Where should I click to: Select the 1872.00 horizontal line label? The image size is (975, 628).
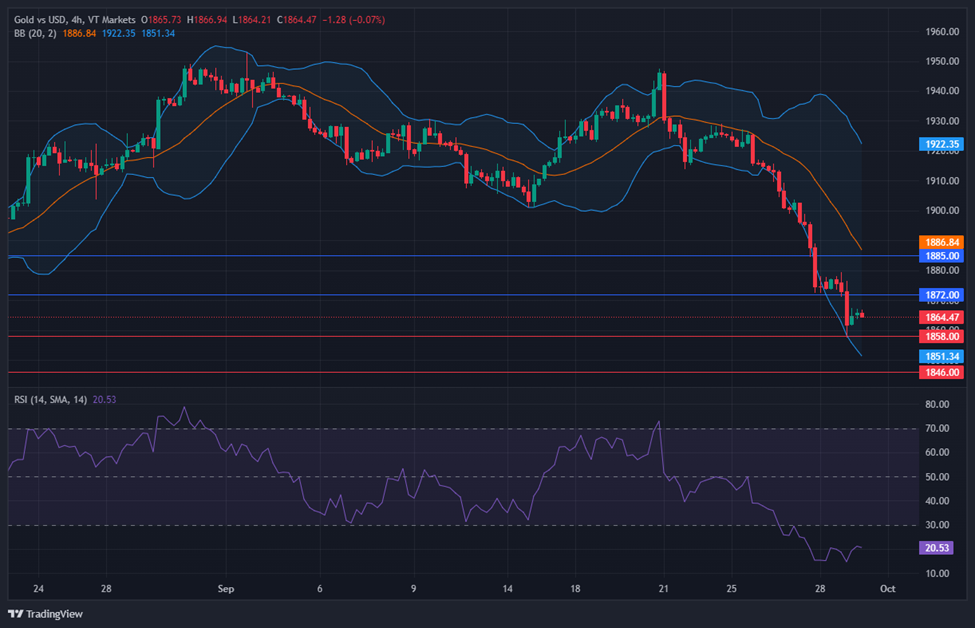click(x=941, y=295)
